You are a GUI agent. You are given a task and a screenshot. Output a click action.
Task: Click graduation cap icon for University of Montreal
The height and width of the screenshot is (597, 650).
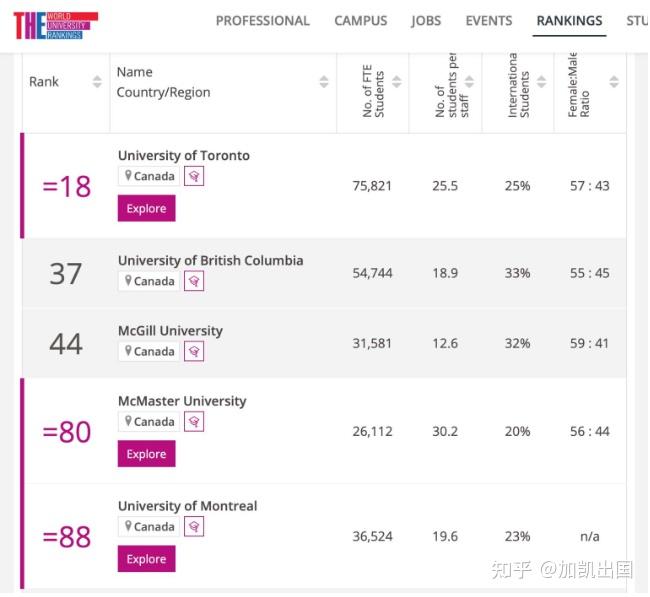(x=194, y=527)
